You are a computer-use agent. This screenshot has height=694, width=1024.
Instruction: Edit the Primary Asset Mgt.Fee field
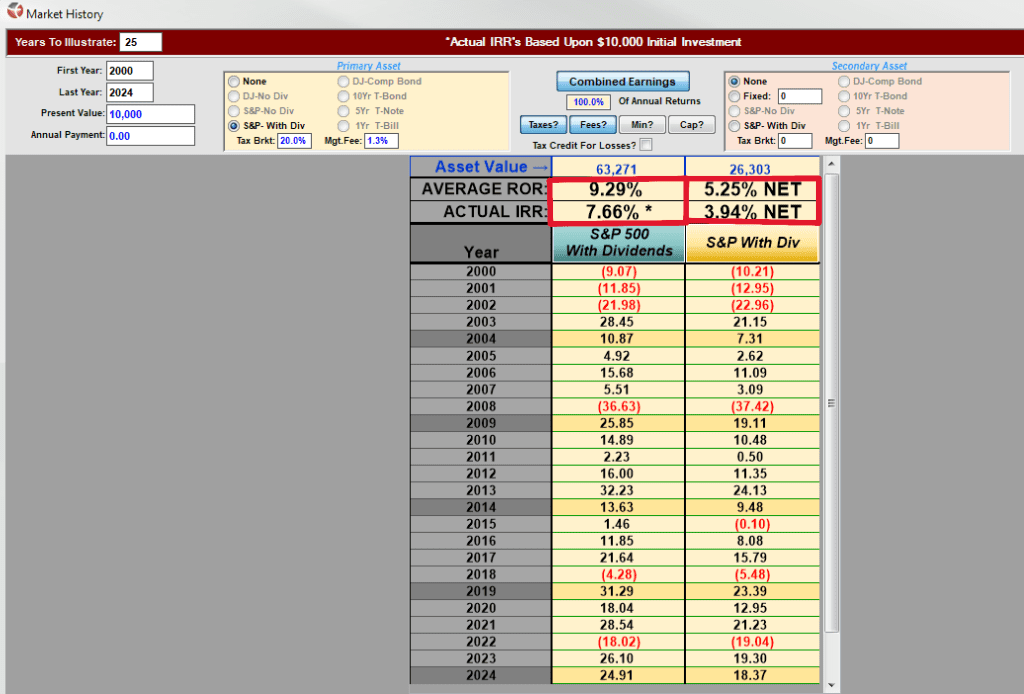coord(381,140)
